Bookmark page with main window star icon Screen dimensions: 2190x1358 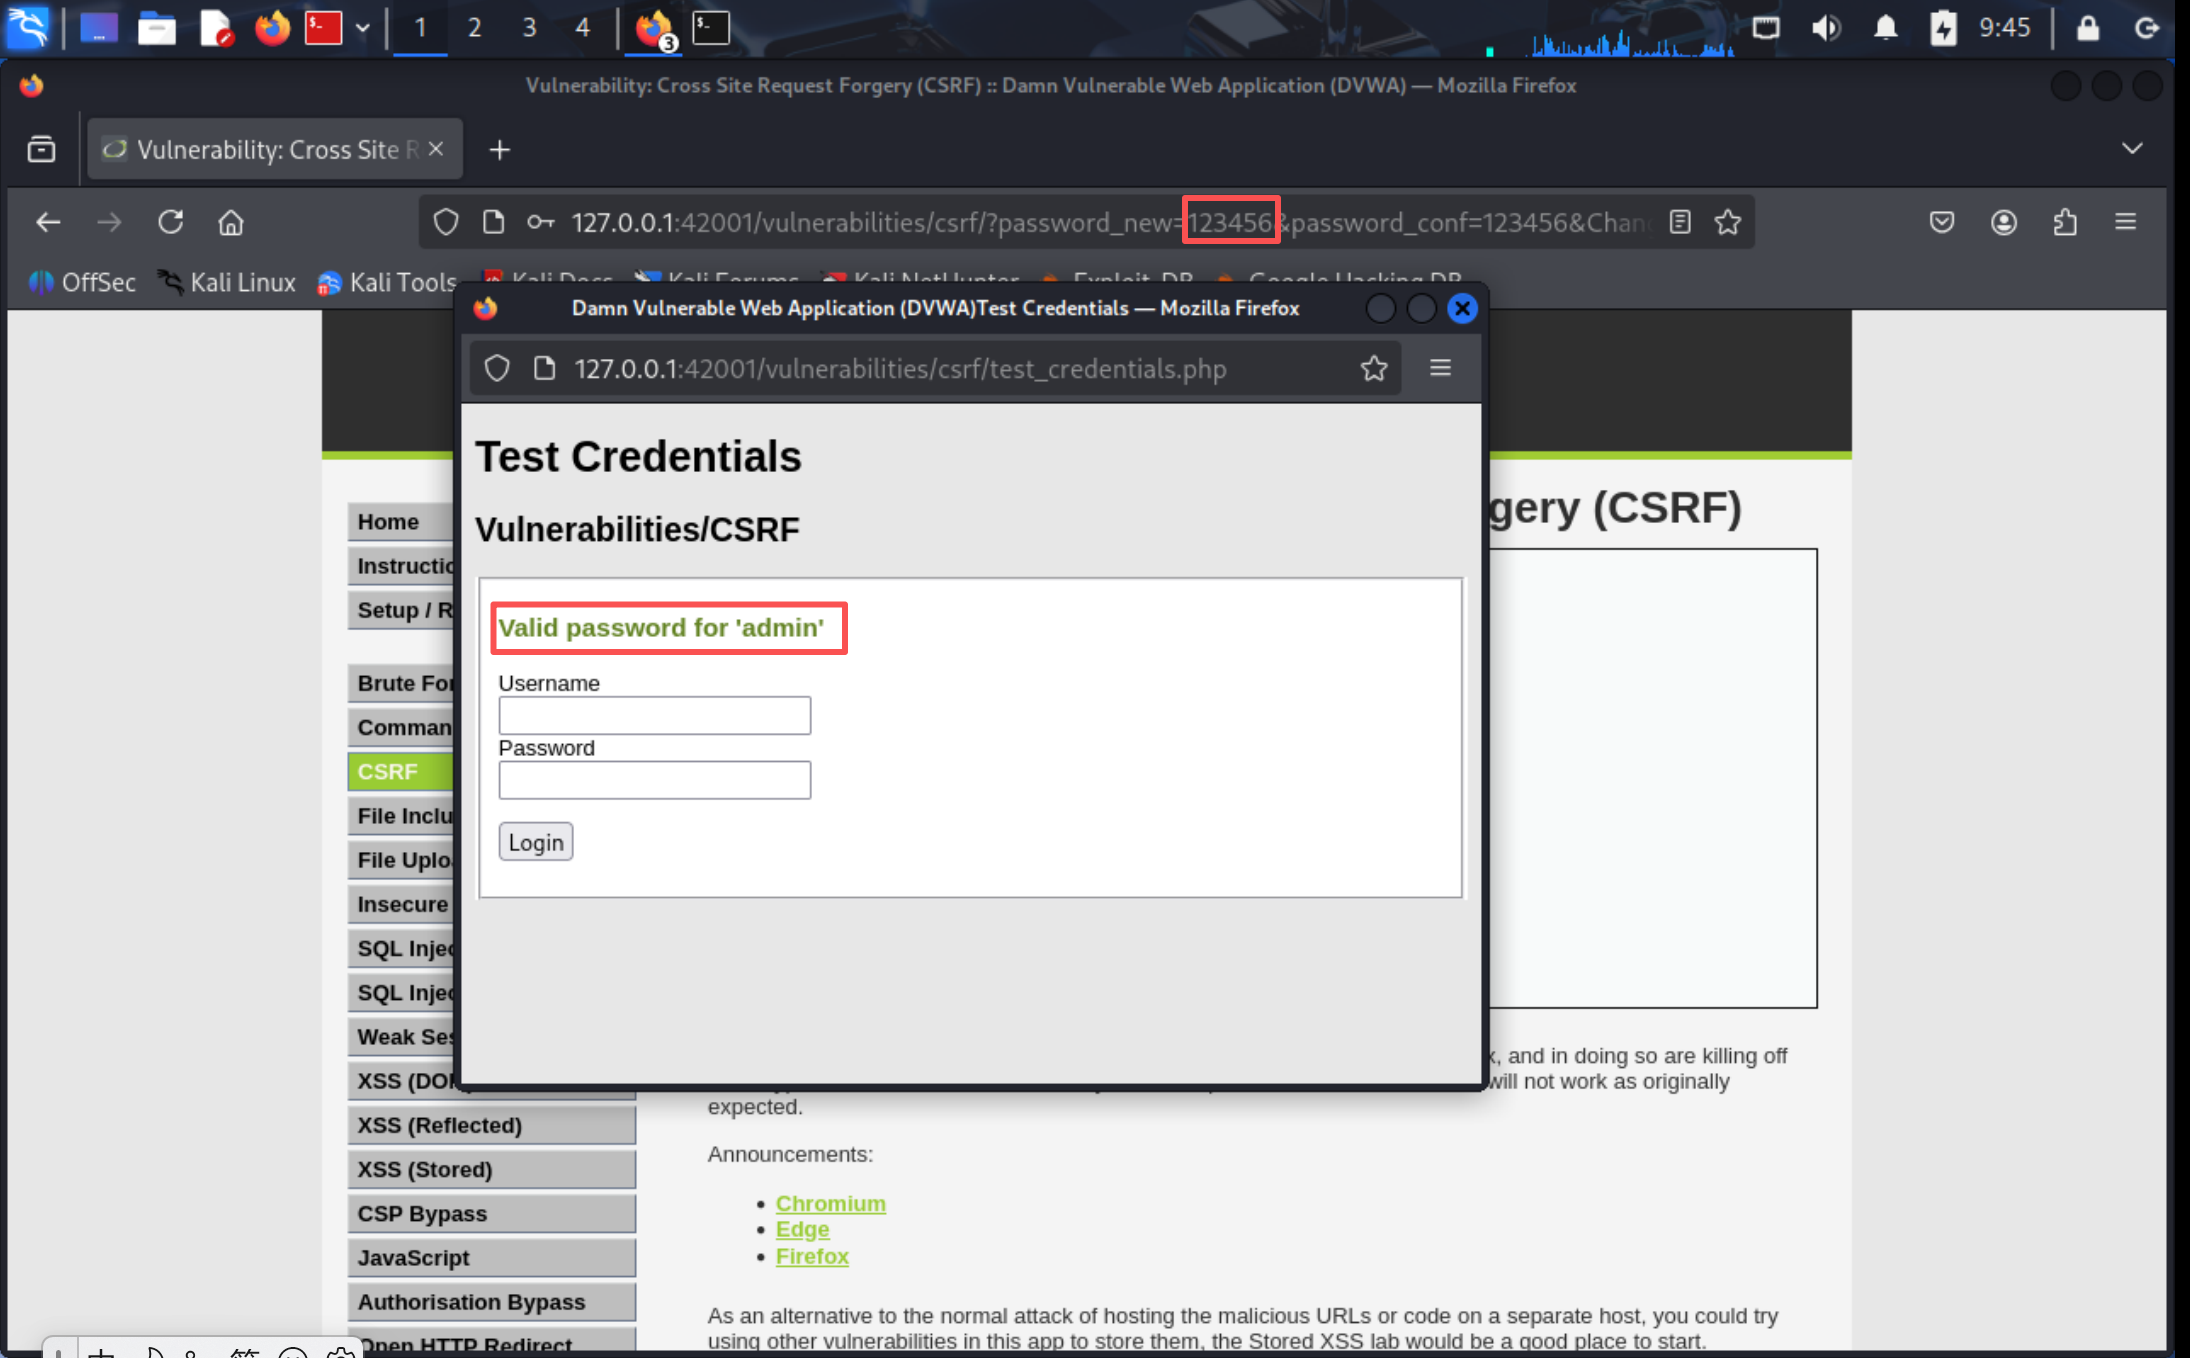[1727, 222]
